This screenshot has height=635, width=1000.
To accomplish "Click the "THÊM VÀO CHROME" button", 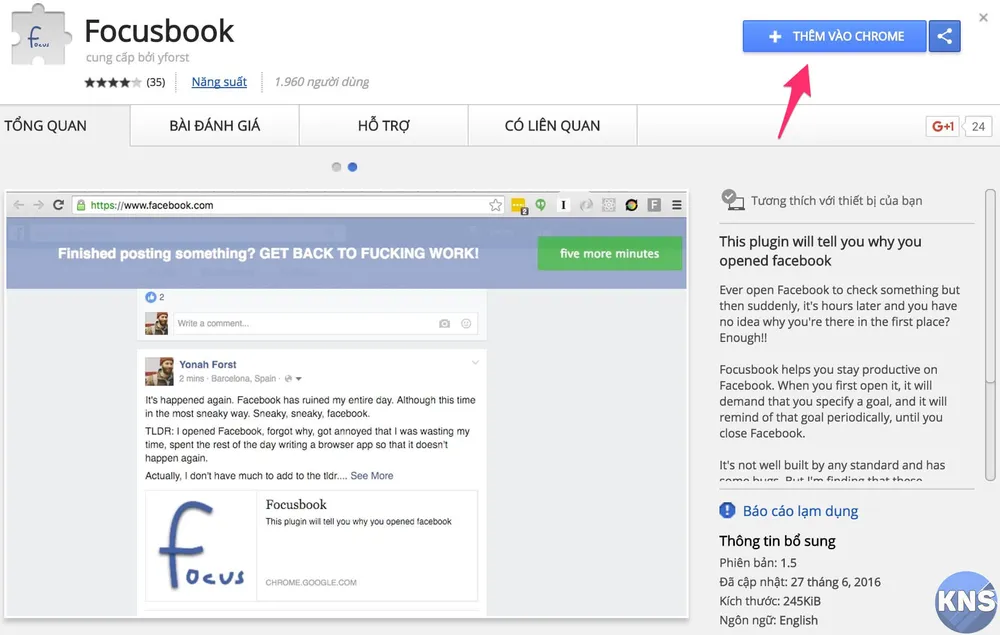I will point(834,36).
